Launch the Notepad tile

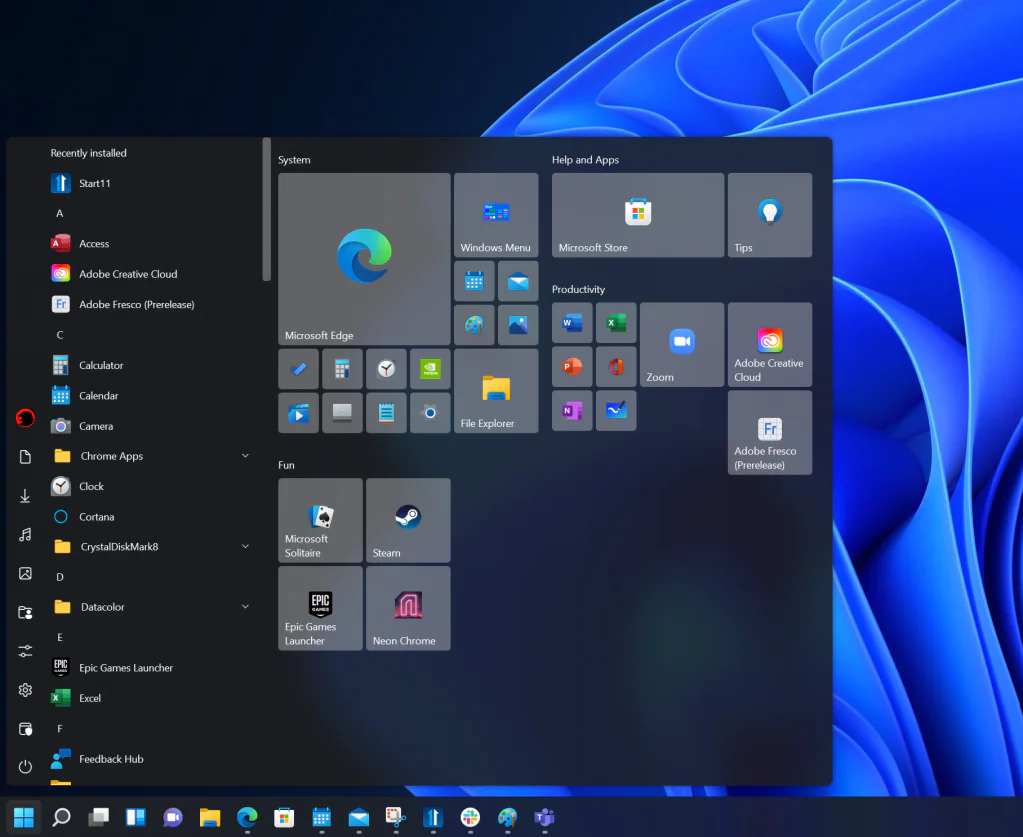[x=386, y=412]
